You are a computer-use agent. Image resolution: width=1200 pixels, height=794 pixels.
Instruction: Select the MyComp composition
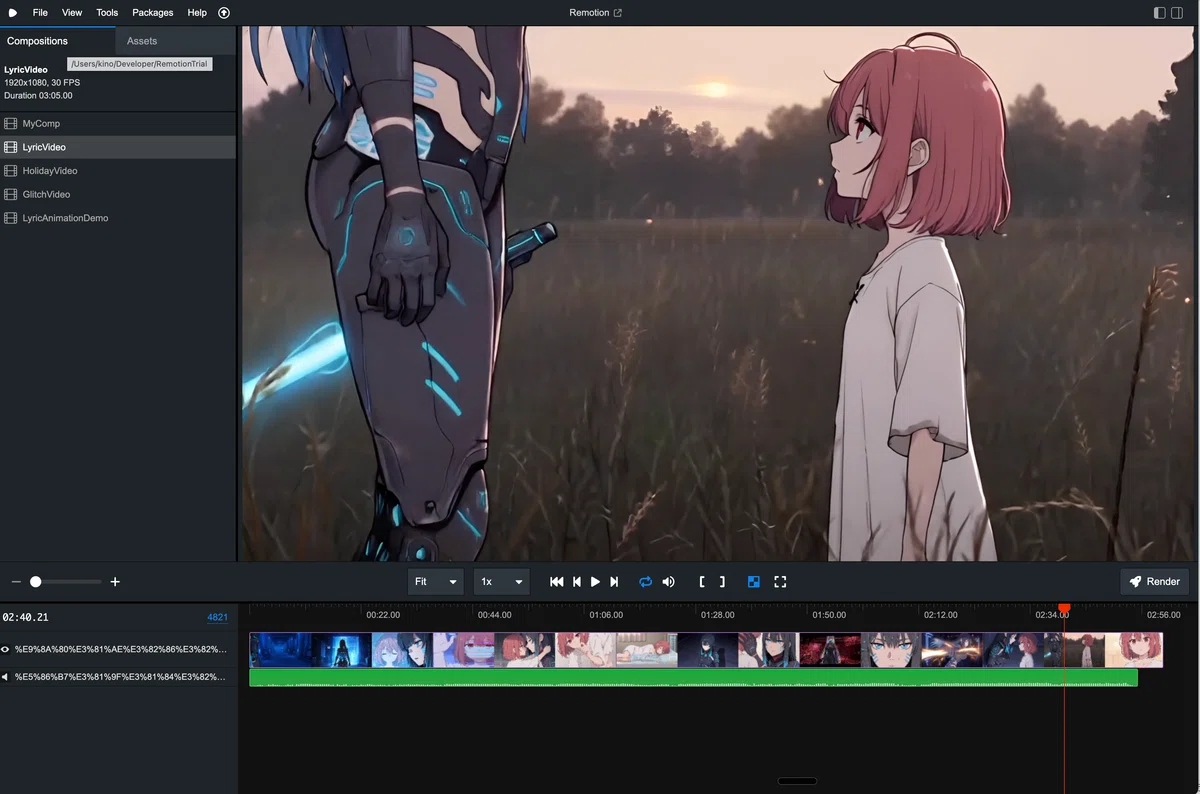pos(118,124)
